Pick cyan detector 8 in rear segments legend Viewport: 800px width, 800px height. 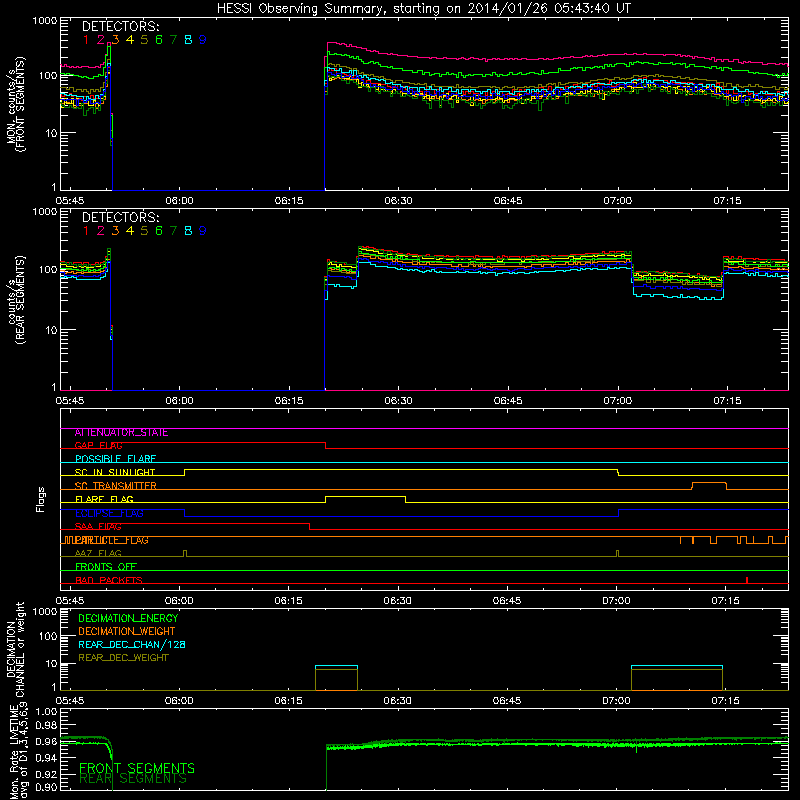point(188,231)
